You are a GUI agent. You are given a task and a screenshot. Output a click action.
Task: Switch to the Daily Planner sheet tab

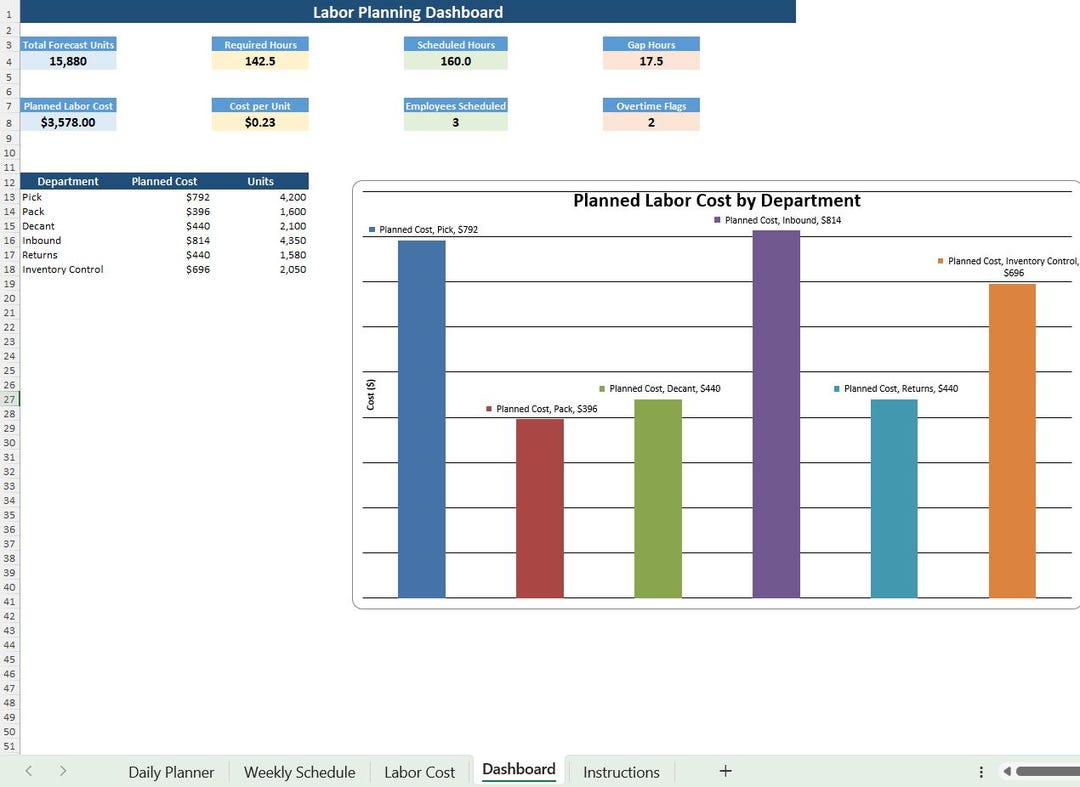coord(171,772)
